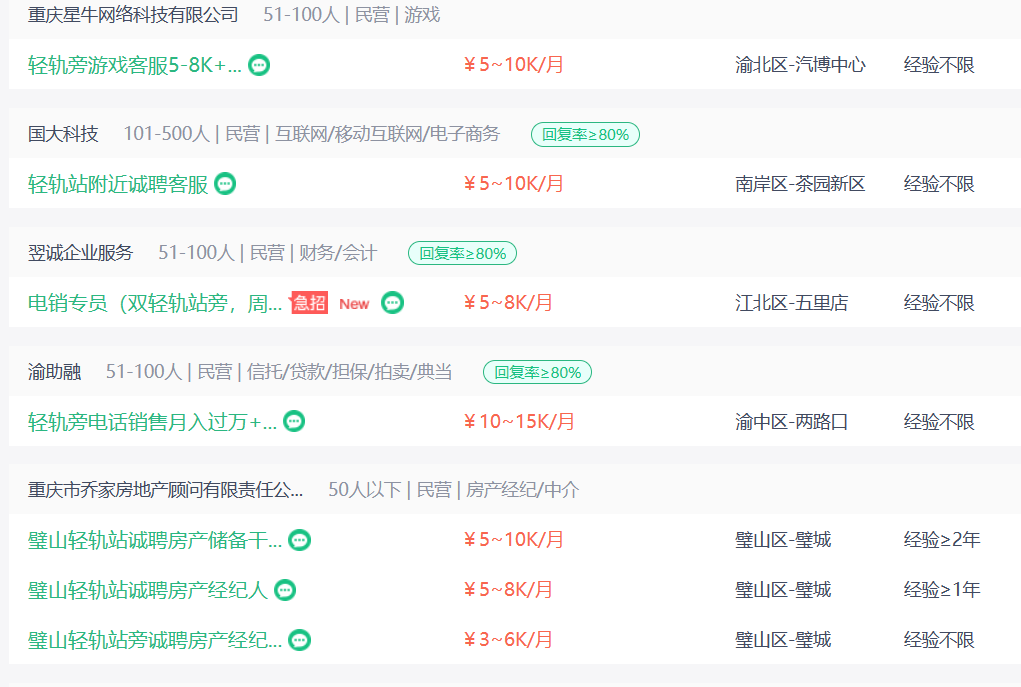Click the red 急招 urgent badge

[309, 303]
